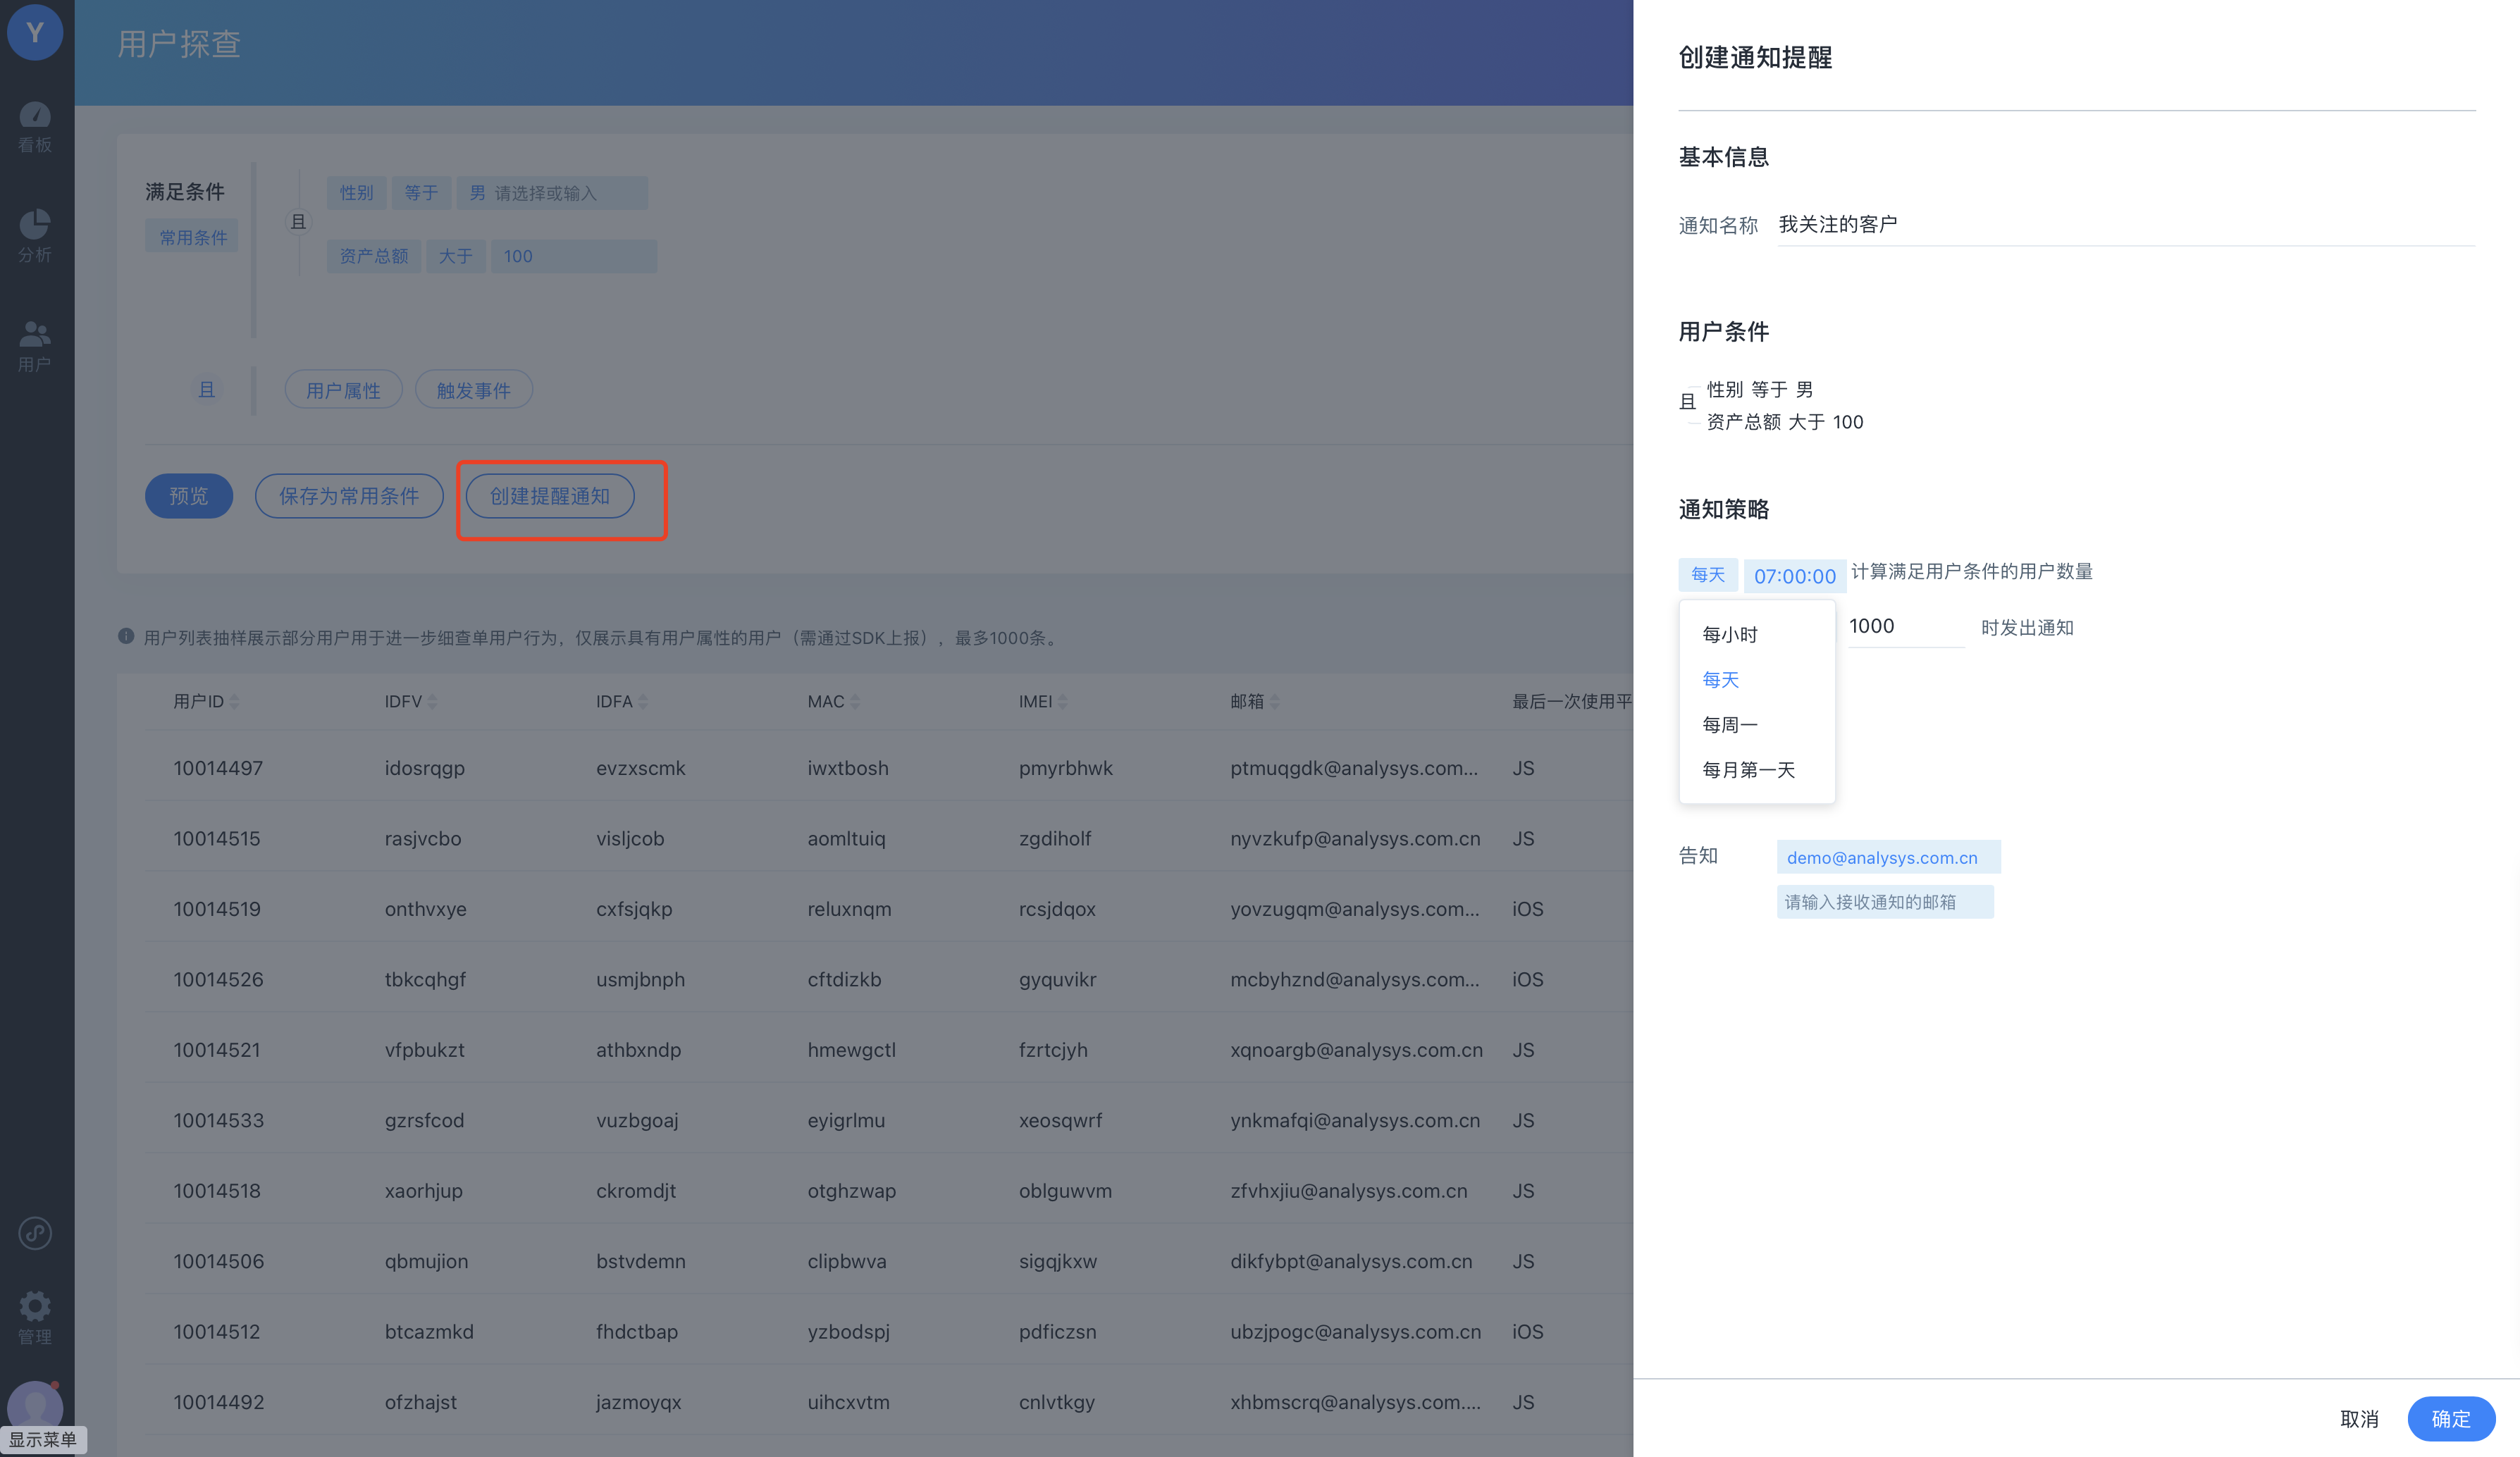Viewport: 2520px width, 1457px height.
Task: Click user ID 10014515
Action: click(x=217, y=838)
